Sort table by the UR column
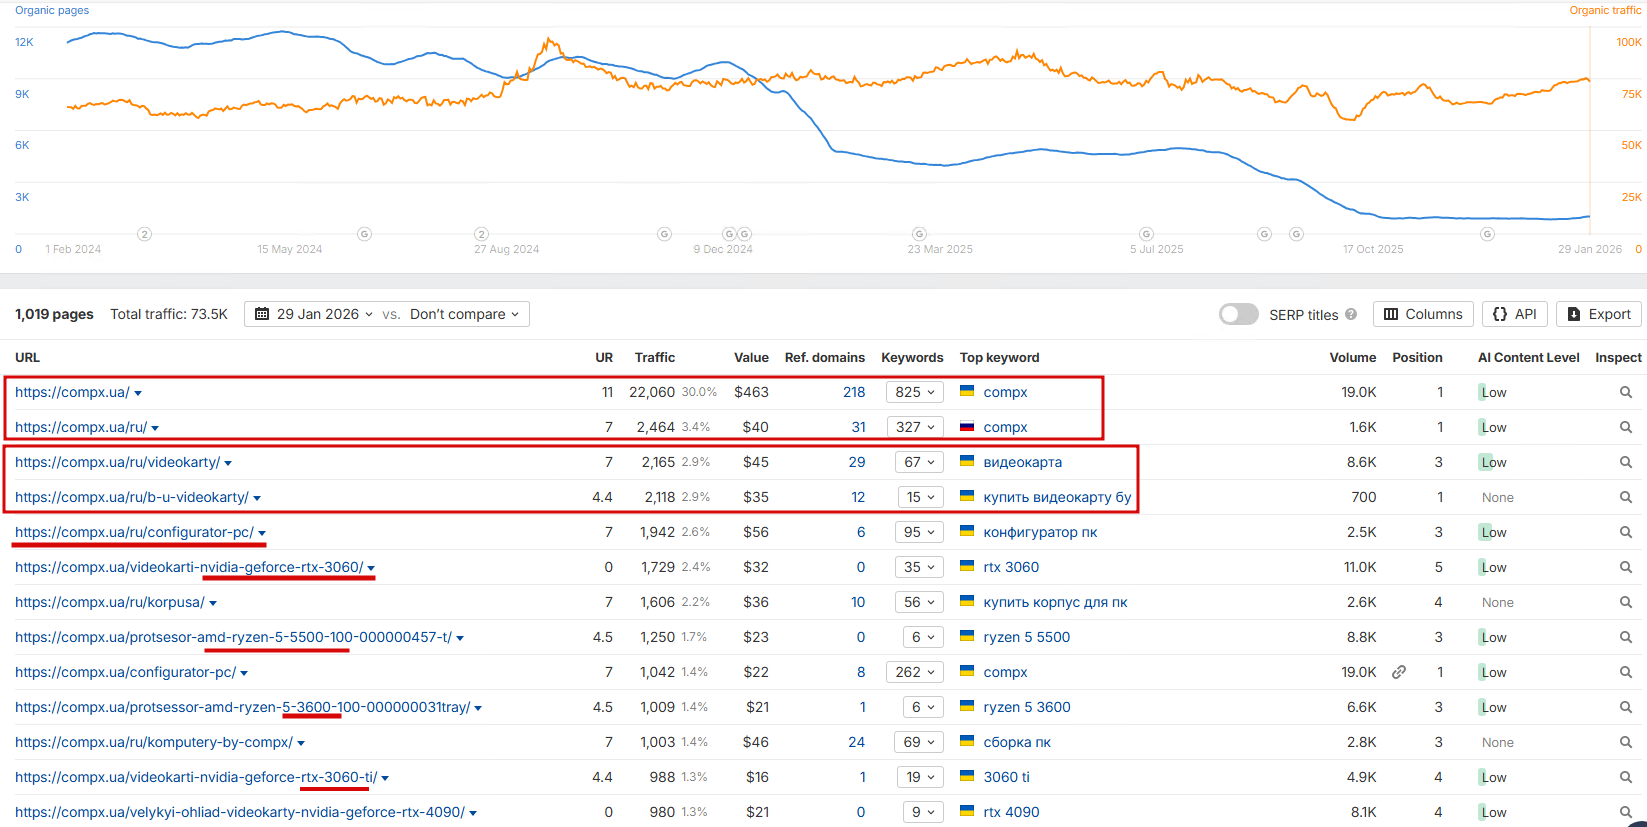1647x827 pixels. (604, 357)
